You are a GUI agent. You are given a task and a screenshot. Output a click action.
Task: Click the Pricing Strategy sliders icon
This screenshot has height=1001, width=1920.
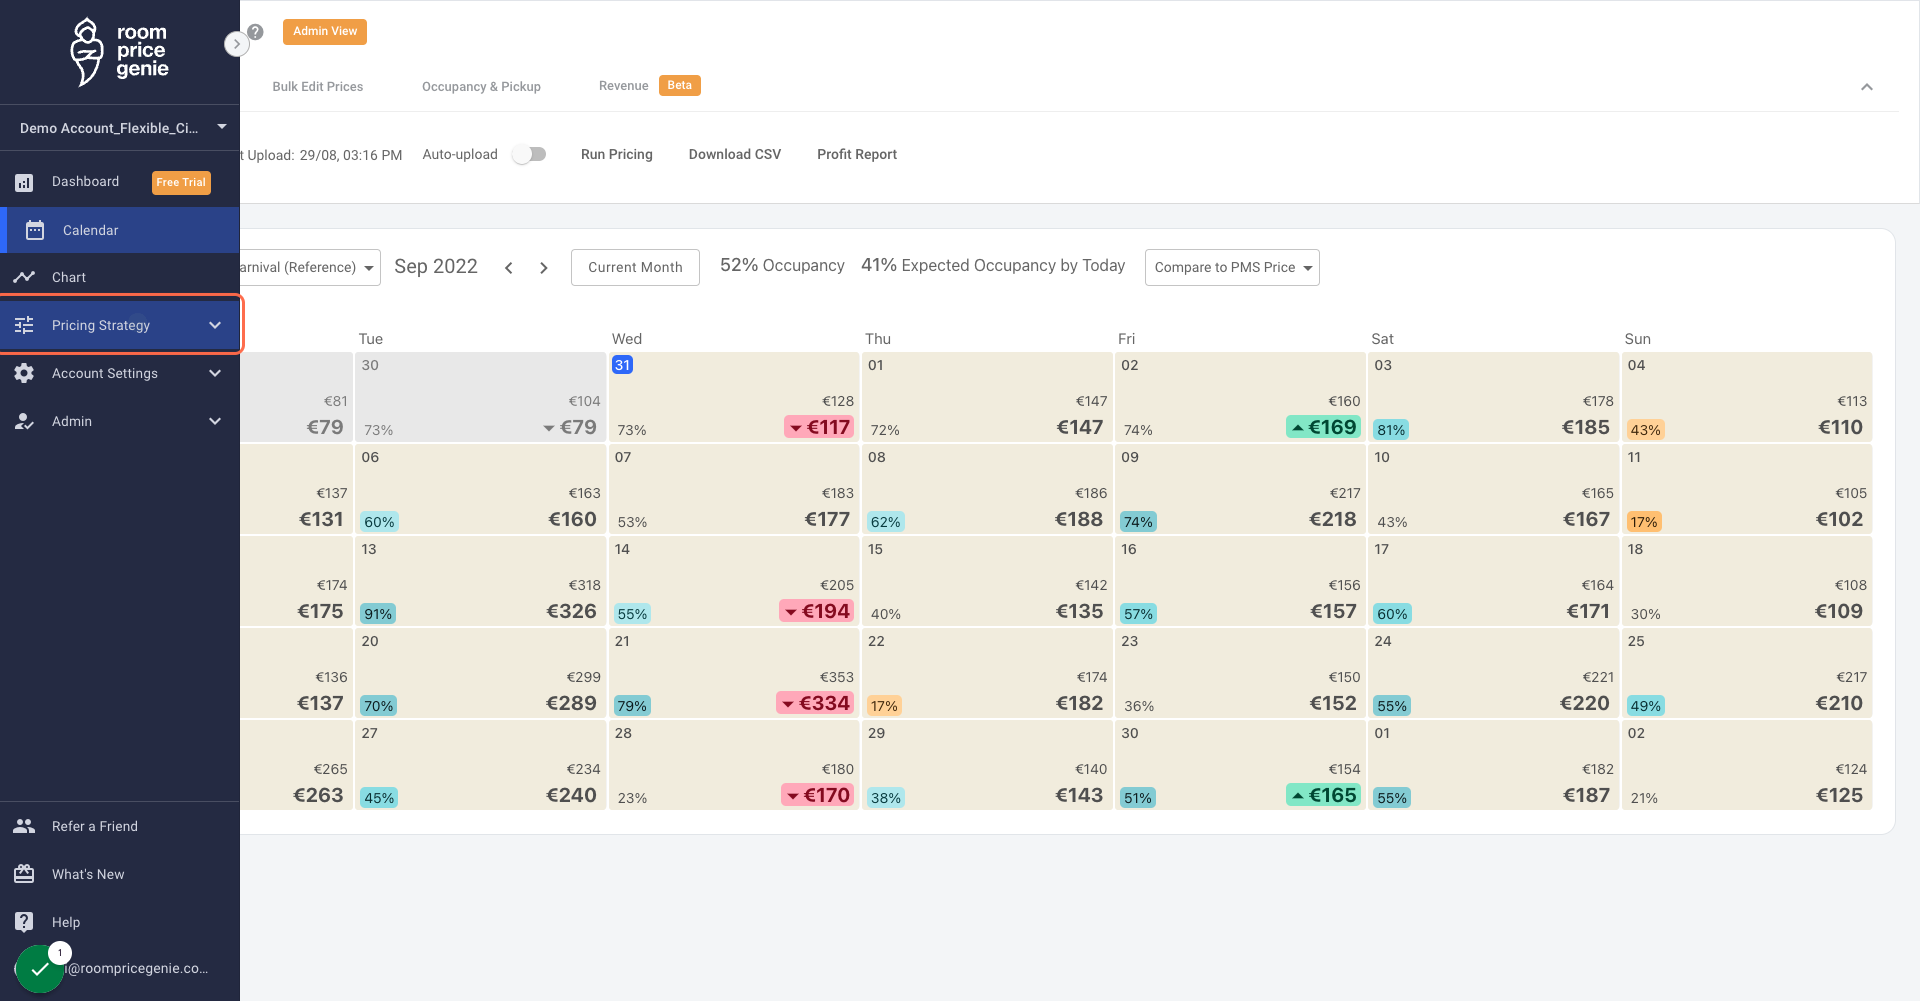[24, 325]
